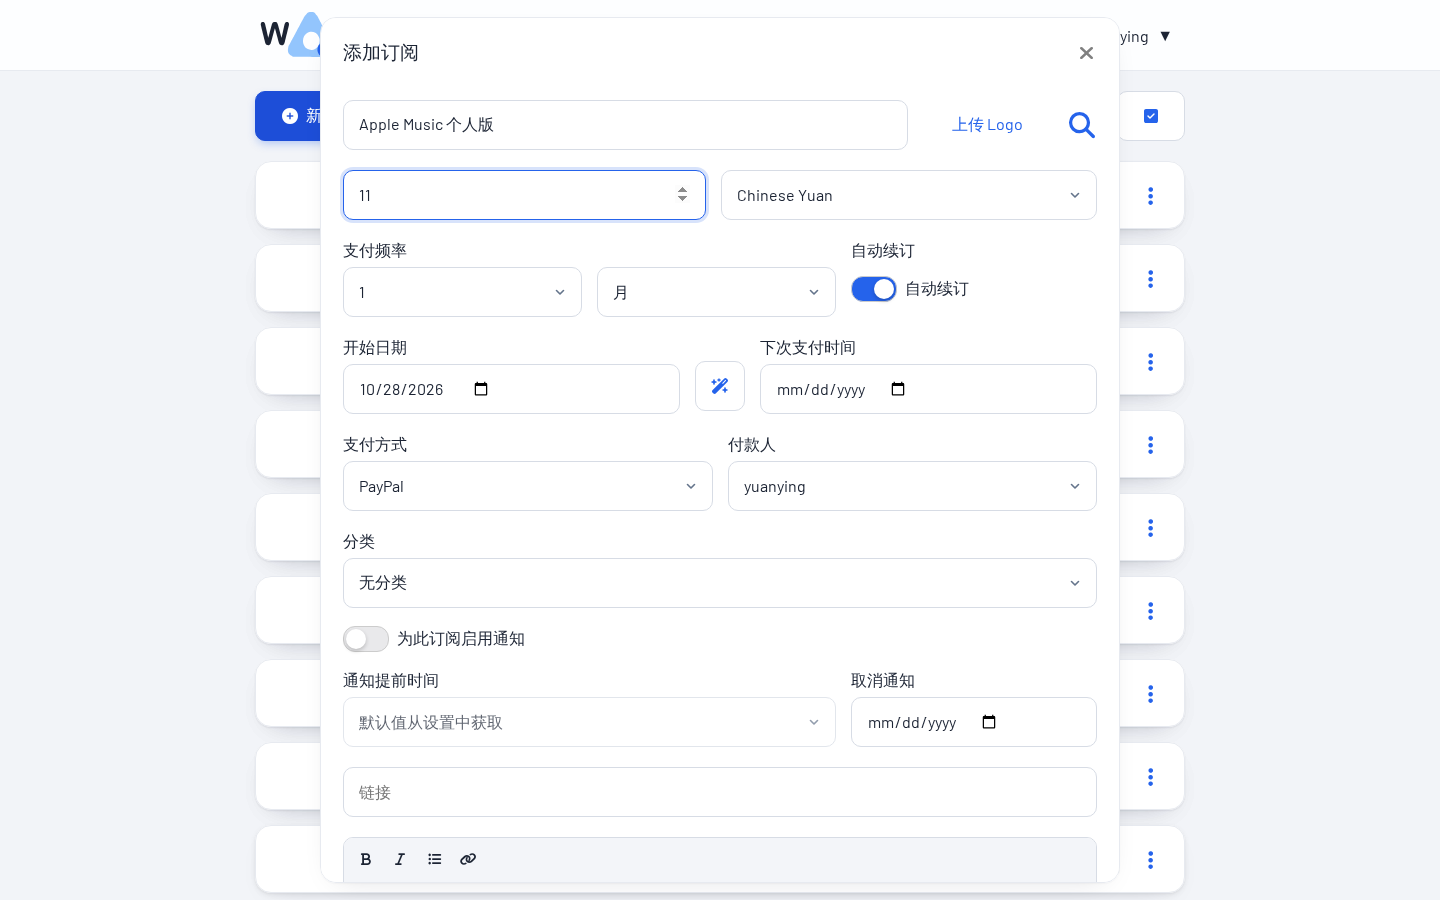Apply bold formatting in the notes editor
Screen dimensions: 1440x900
[x=366, y=859]
